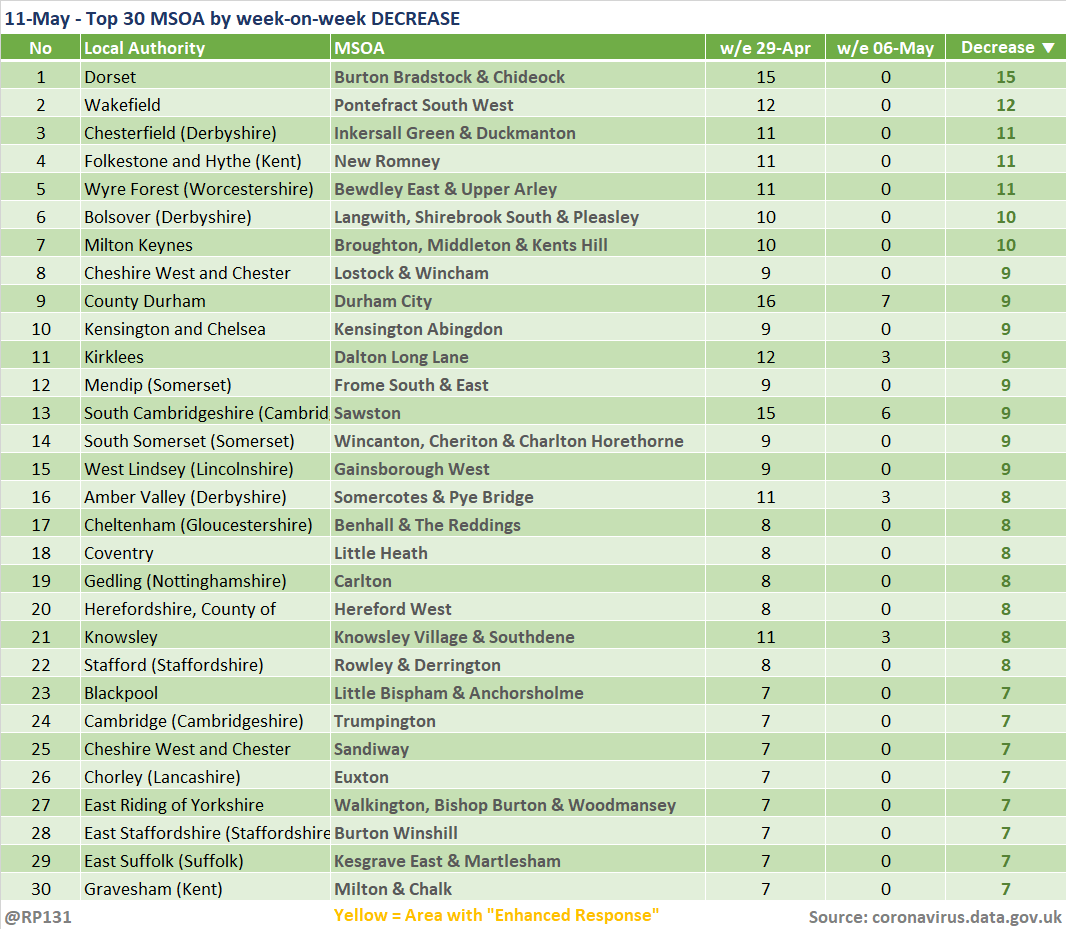Select the 'New Romney' cell
Image resolution: width=1066 pixels, height=929 pixels.
tap(517, 161)
